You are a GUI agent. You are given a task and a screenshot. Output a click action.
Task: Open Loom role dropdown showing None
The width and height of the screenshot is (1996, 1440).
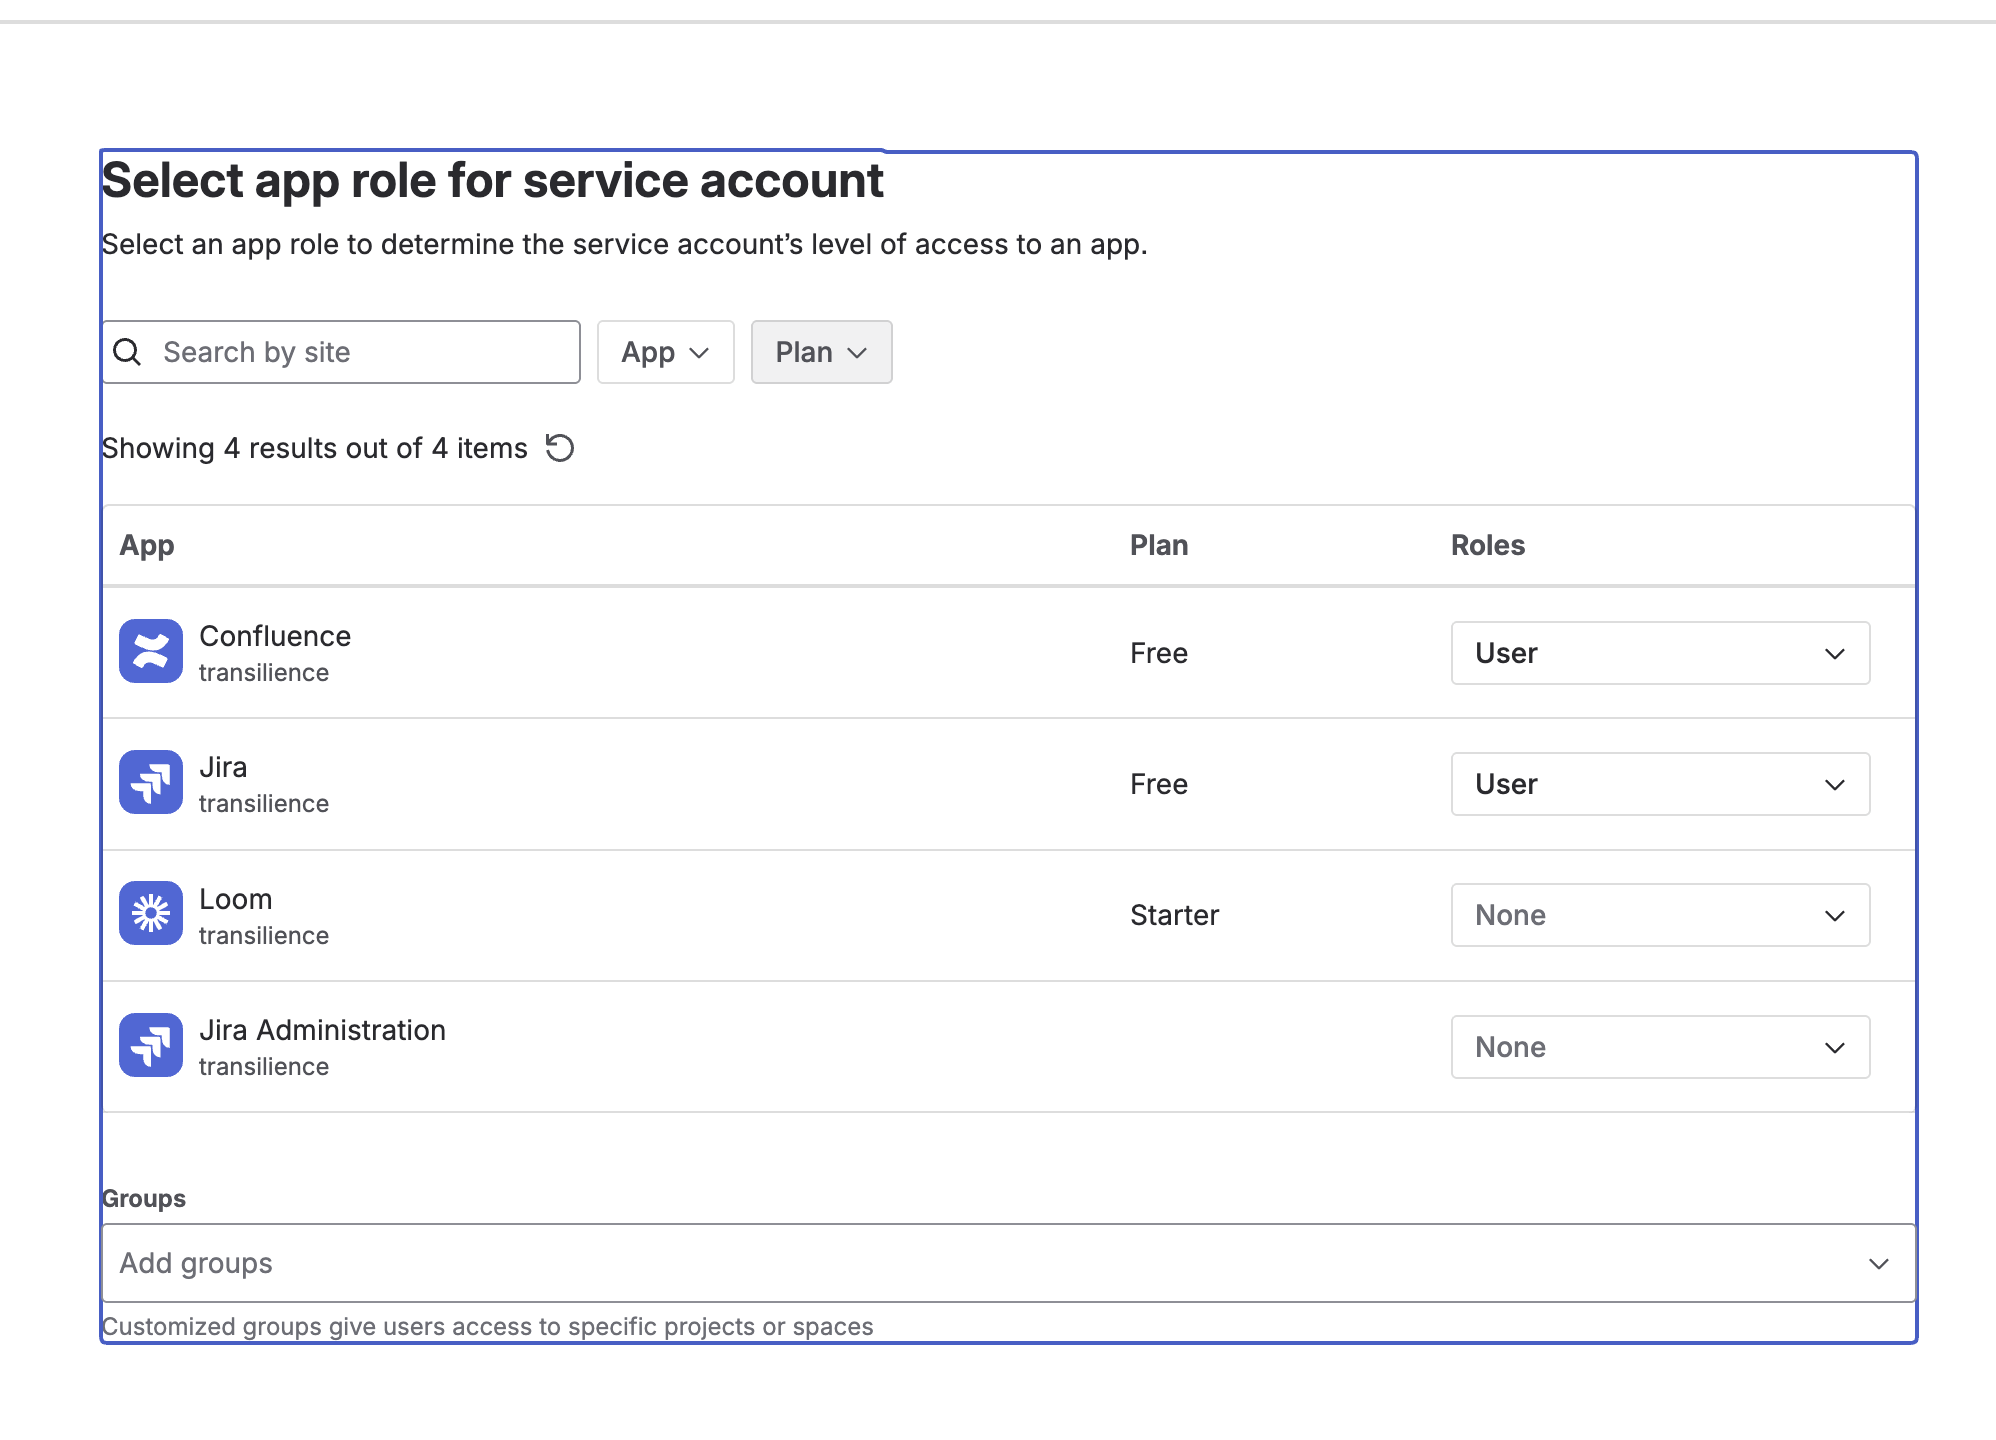(x=1659, y=915)
